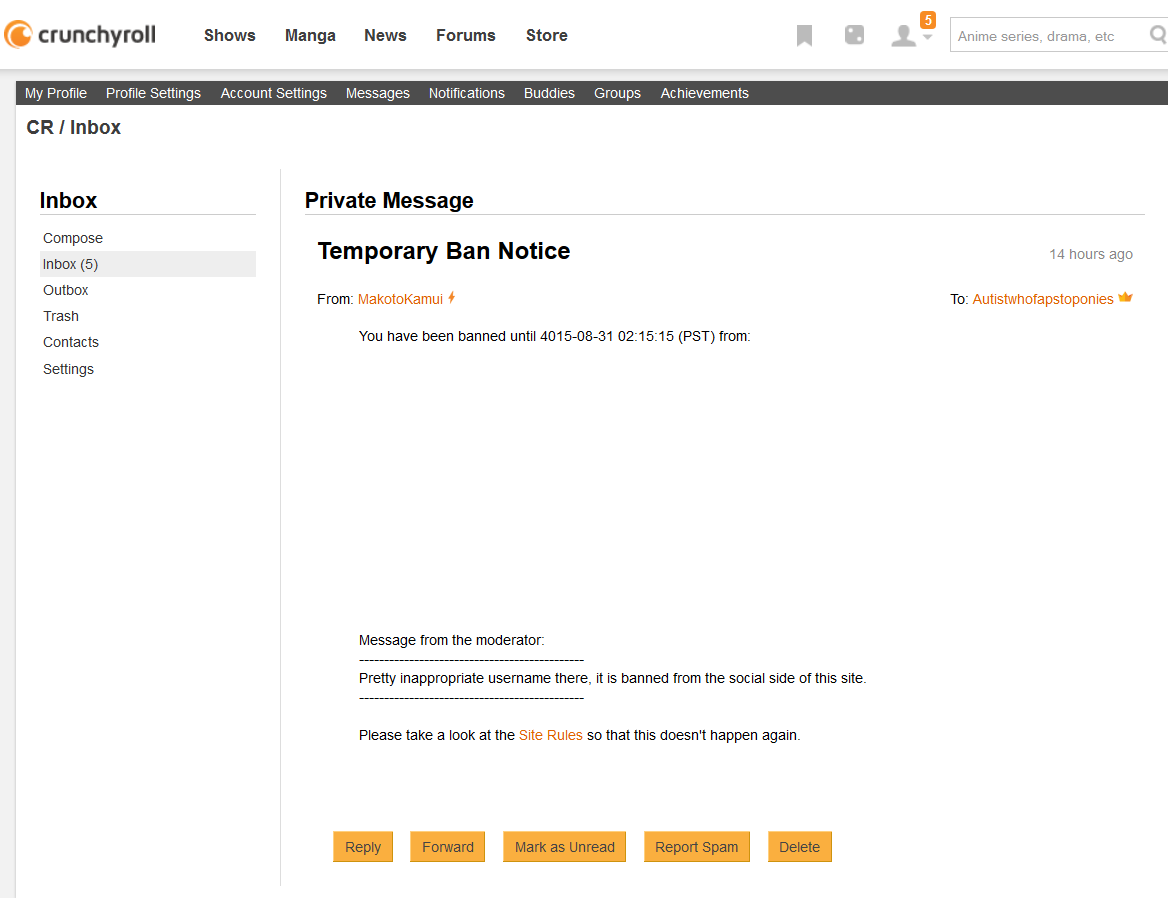Select Compose in the Inbox sidebar
This screenshot has height=898, width=1168.
[x=73, y=238]
